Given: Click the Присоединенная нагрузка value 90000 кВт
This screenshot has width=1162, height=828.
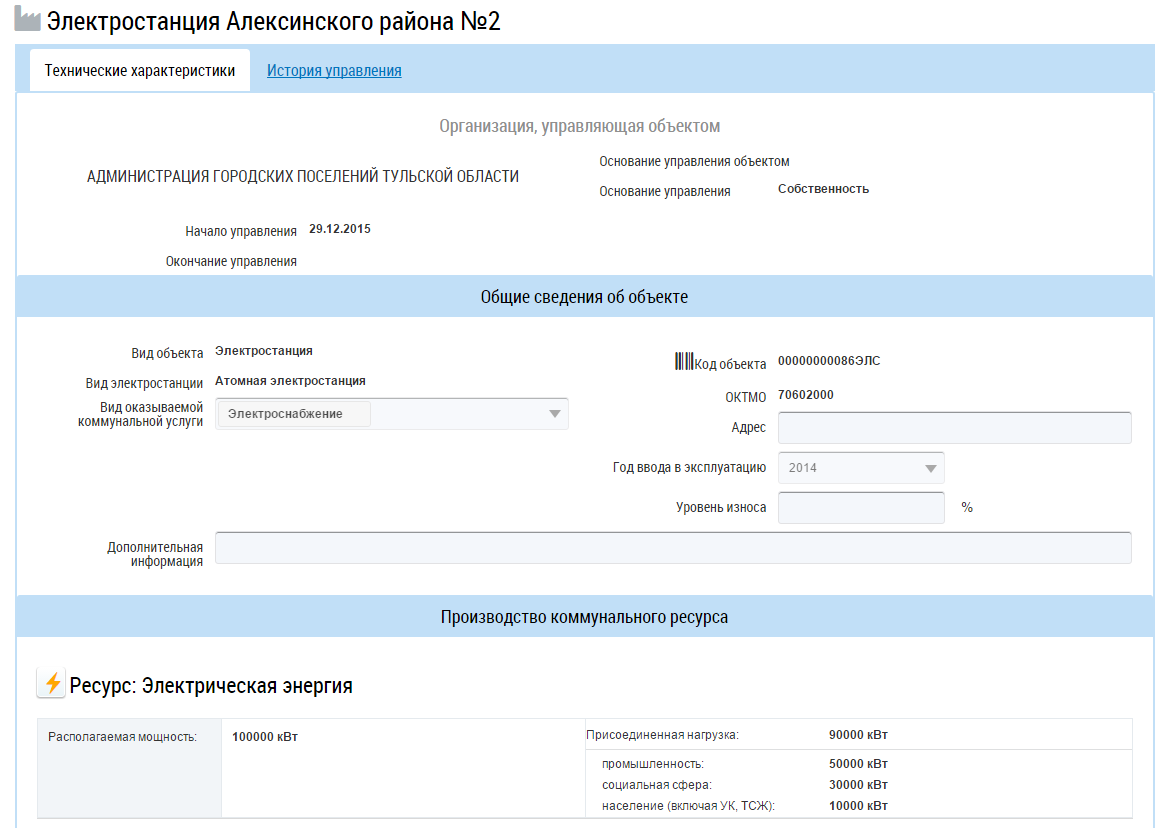Looking at the screenshot, I should [858, 735].
